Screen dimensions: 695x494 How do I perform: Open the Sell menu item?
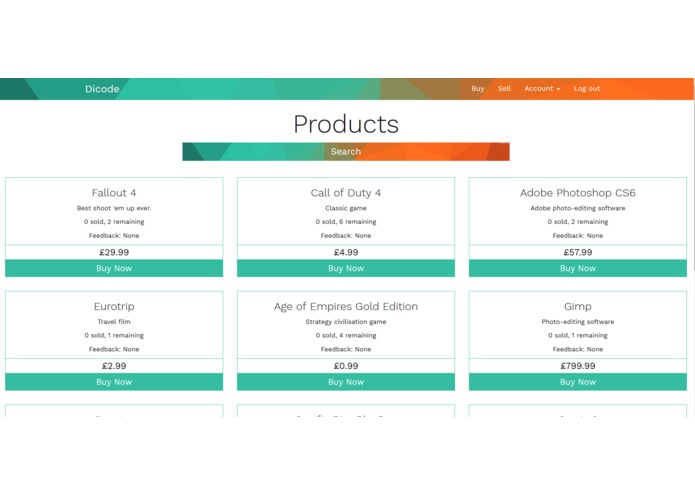[x=504, y=89]
